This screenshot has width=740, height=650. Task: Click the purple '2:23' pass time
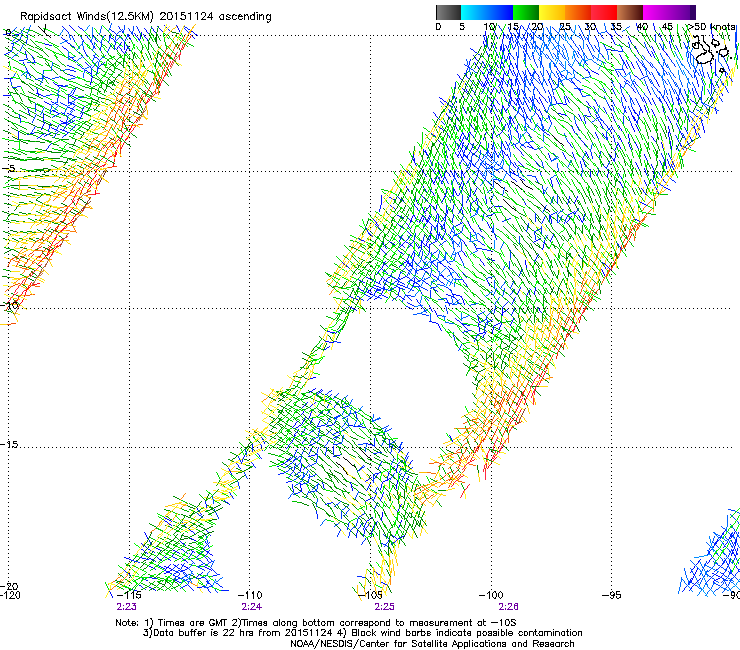(126, 607)
